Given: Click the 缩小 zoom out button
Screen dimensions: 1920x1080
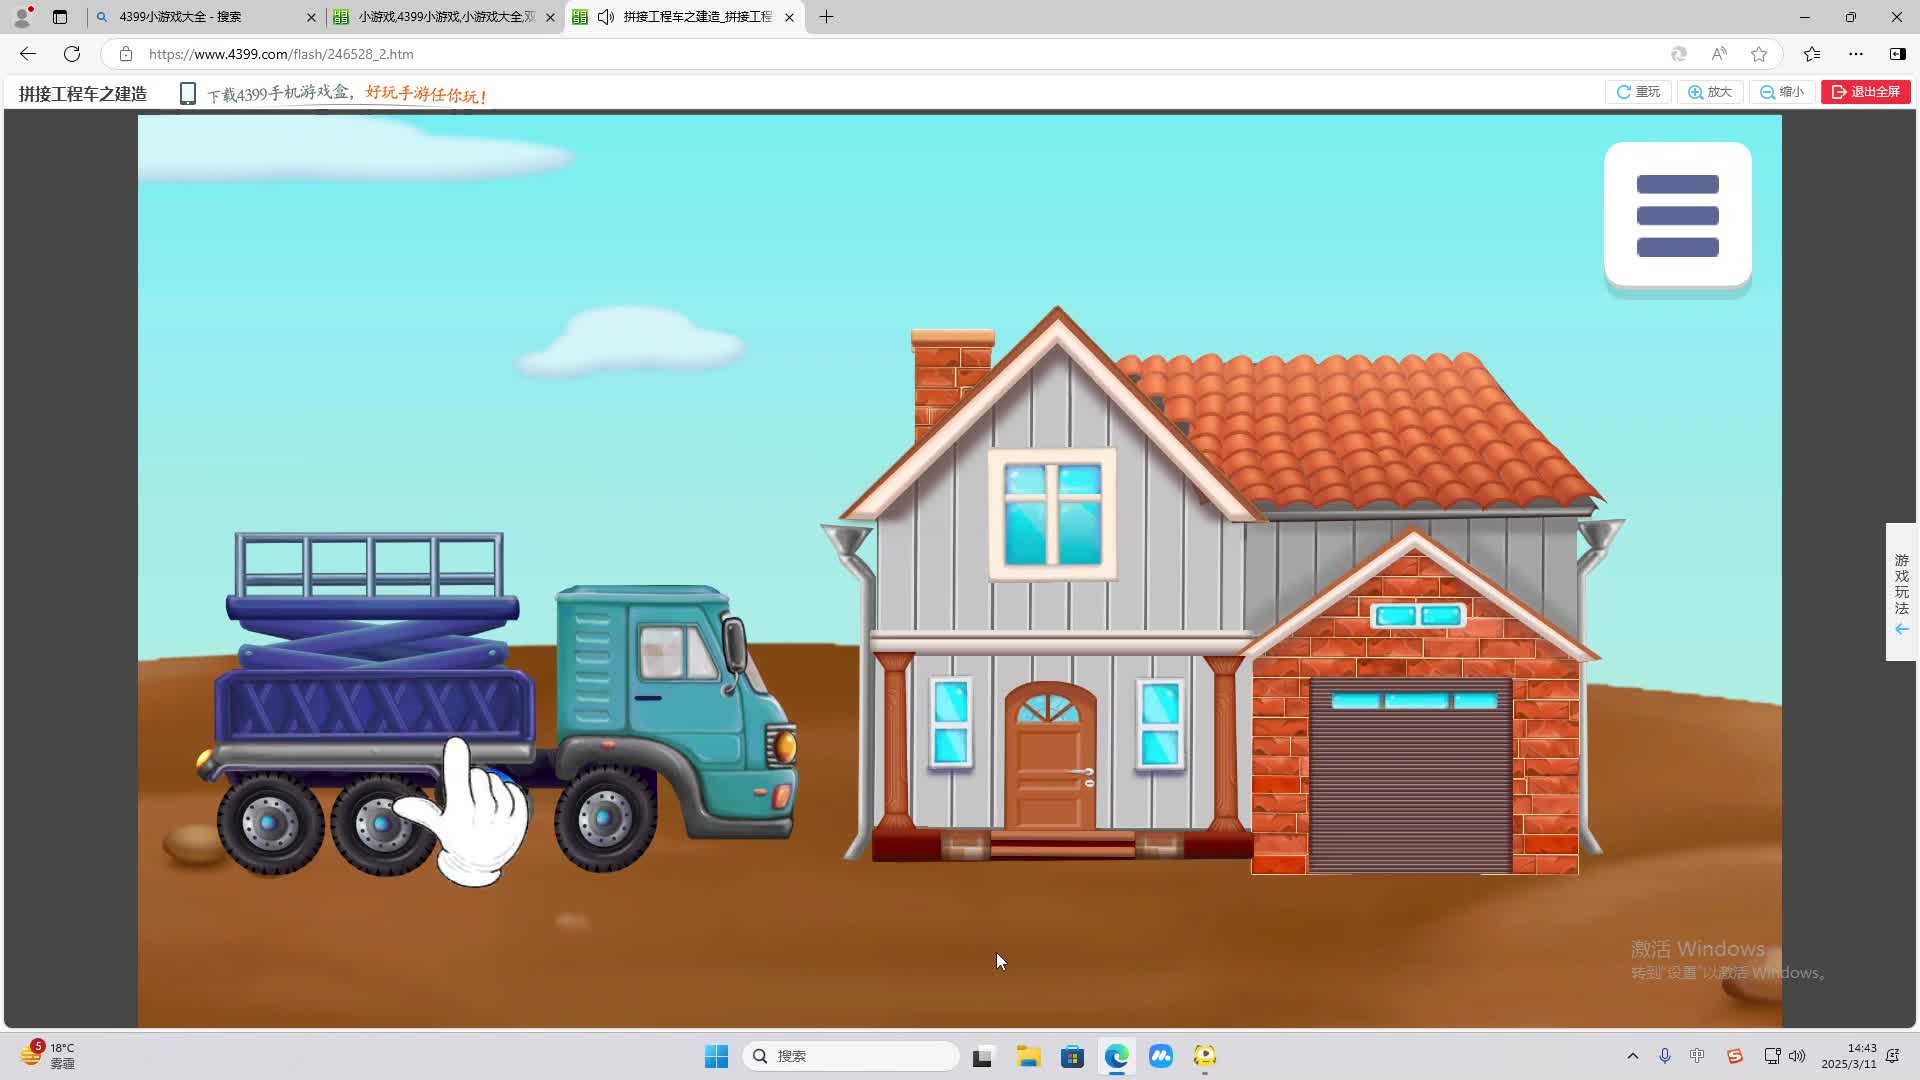Looking at the screenshot, I should coord(1782,92).
